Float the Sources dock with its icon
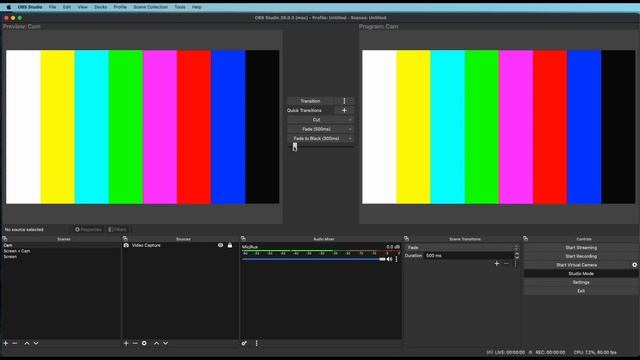The height and width of the screenshot is (360, 640). coord(125,239)
